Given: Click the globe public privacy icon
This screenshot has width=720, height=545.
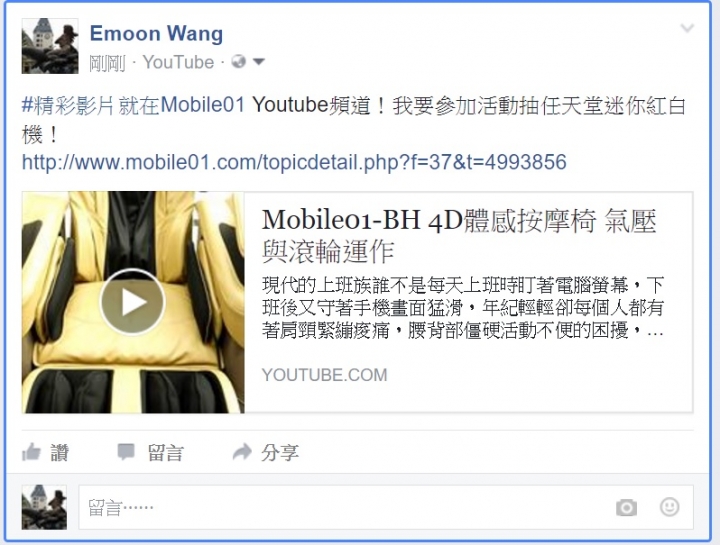Looking at the screenshot, I should [x=238, y=62].
